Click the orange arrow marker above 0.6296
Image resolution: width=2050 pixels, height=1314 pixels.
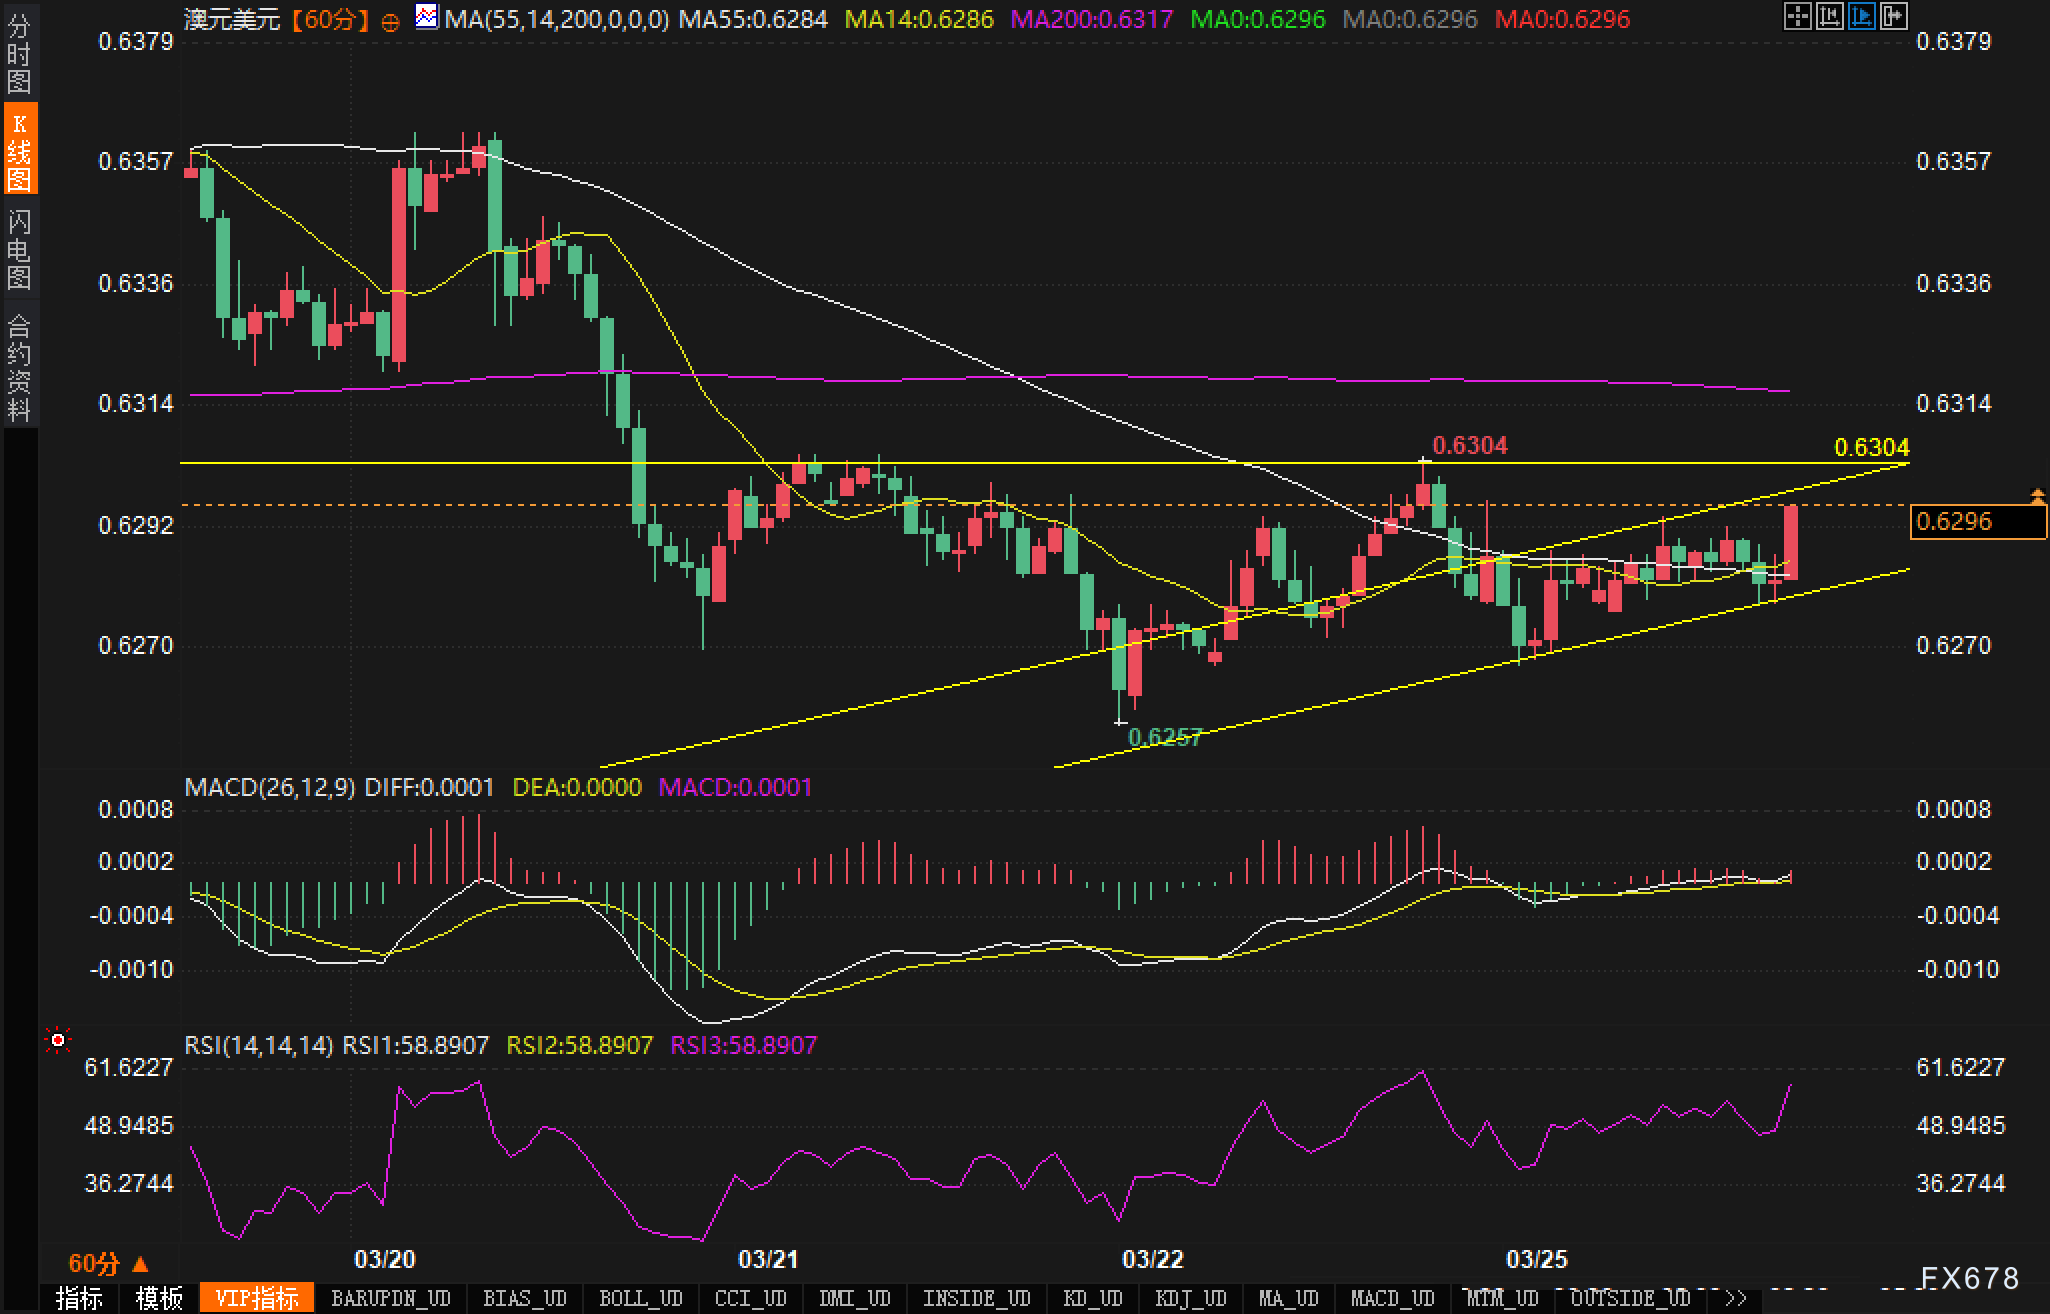coord(2036,494)
